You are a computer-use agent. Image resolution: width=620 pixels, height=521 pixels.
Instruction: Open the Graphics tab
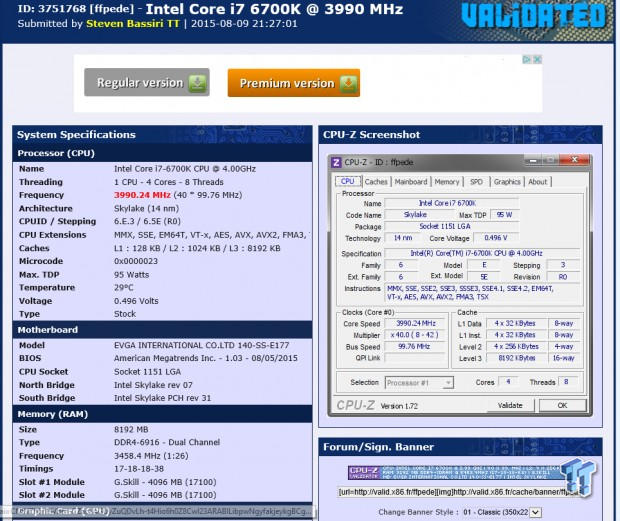coord(507,182)
